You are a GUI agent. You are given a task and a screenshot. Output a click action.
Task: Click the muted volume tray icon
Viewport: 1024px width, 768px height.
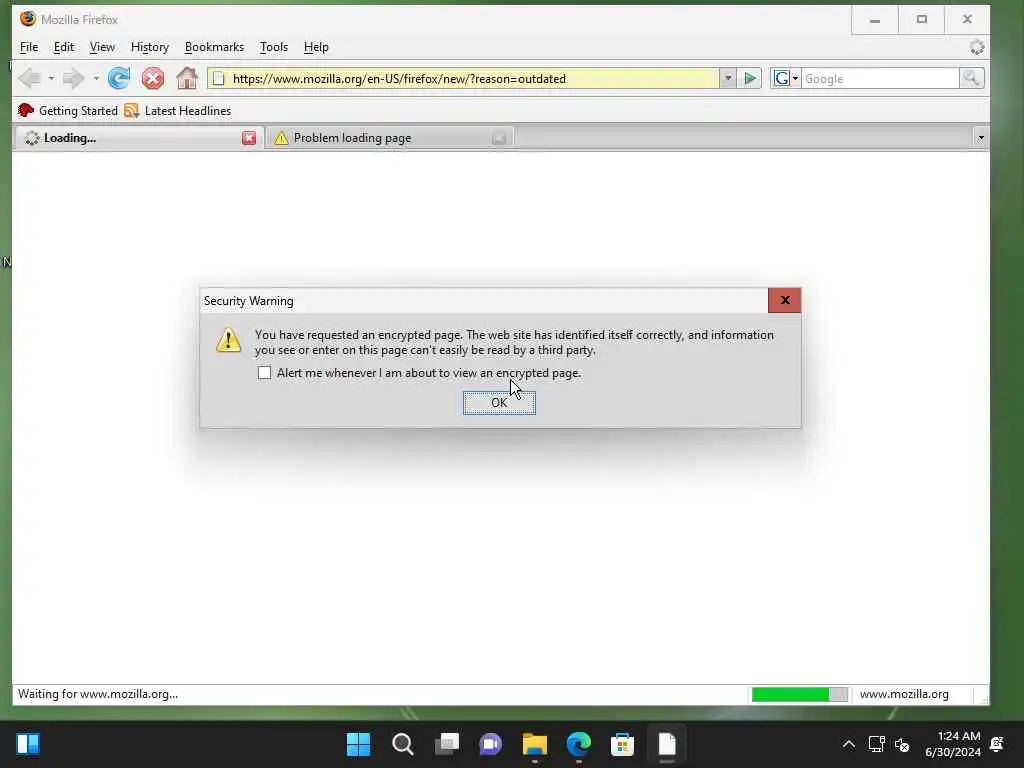902,744
